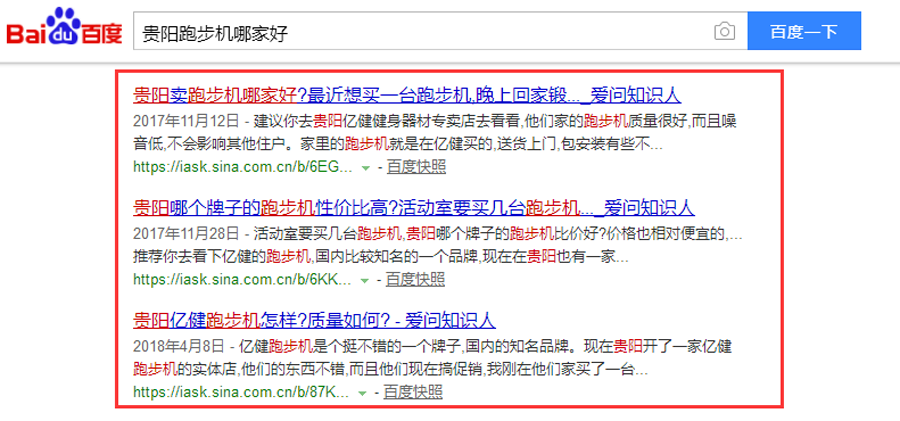Screen dimensions: 900x421
Task: Click the date text 2017年11月12日
Action: point(185,122)
